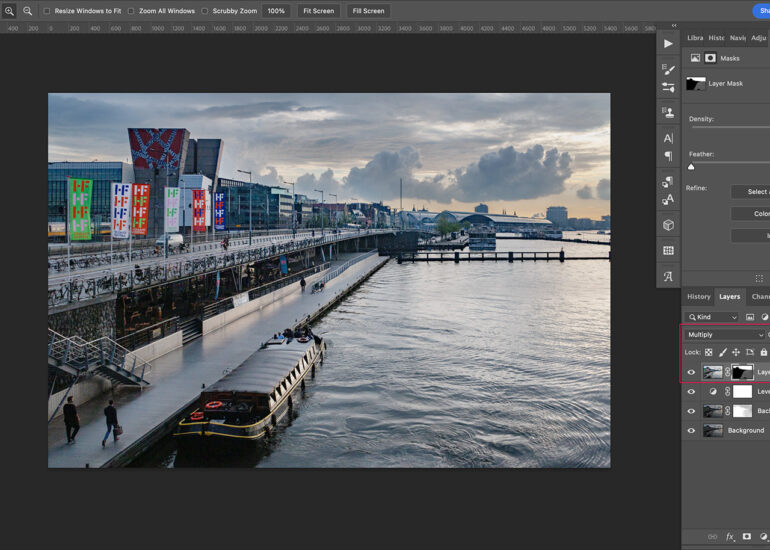This screenshot has width=770, height=550.
Task: Click the top layer mask link icon
Action: tap(727, 372)
